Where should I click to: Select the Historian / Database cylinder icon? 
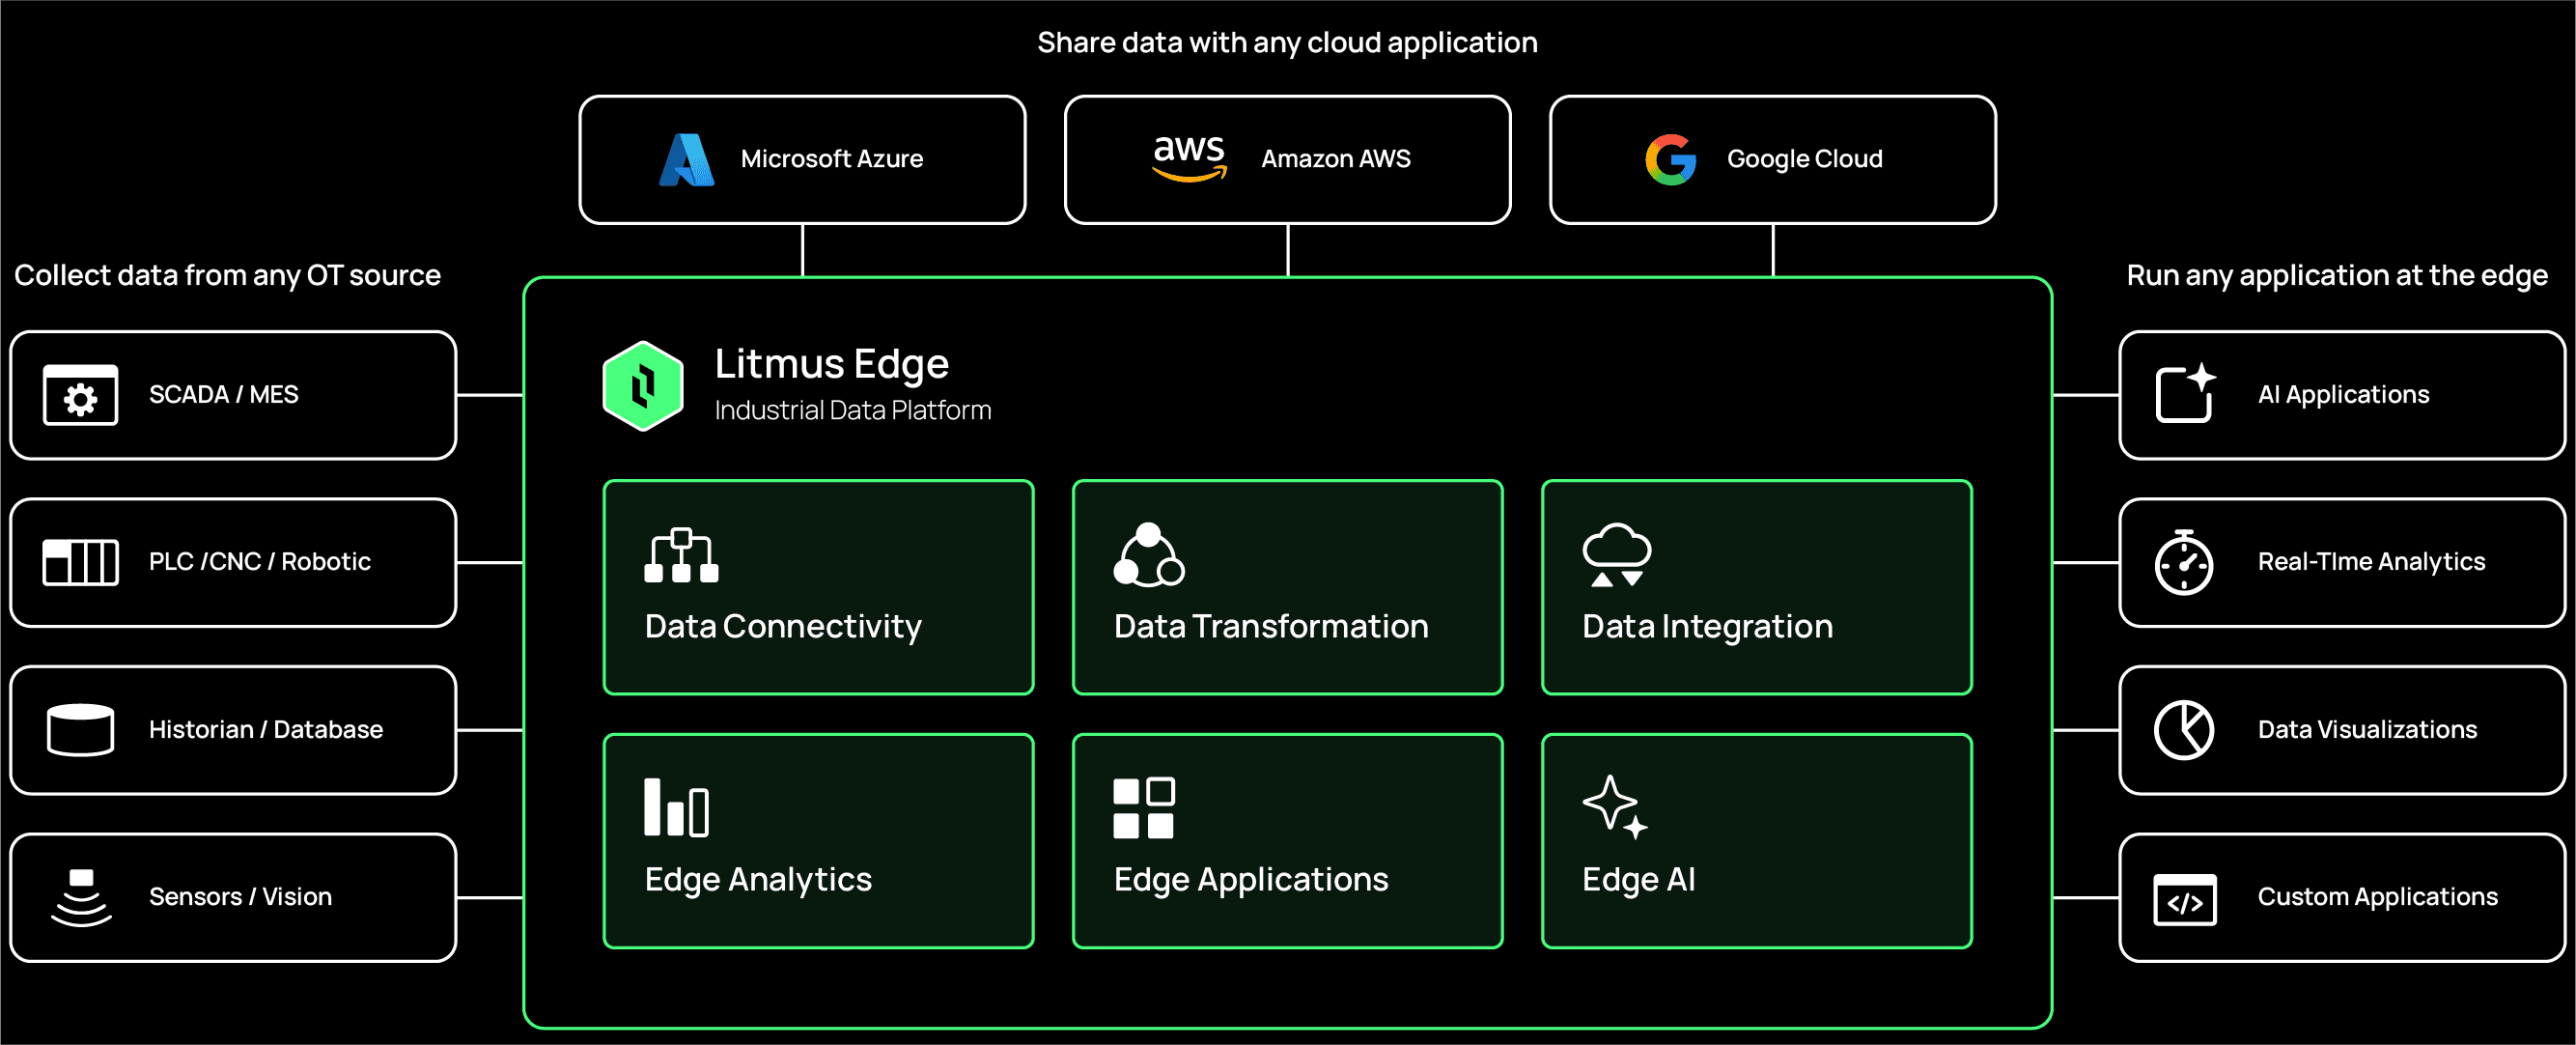point(79,729)
